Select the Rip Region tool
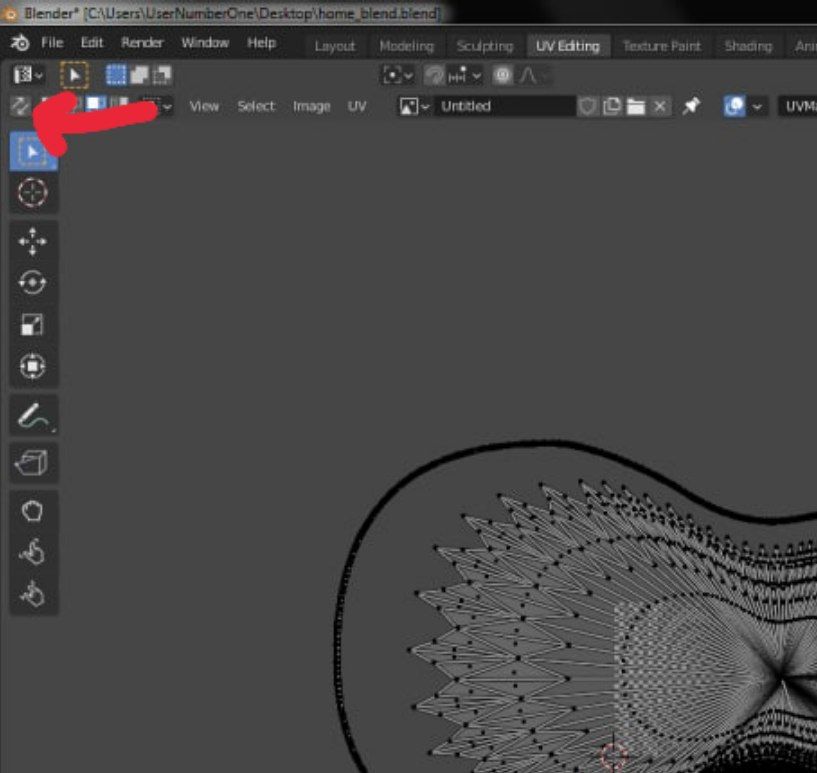Viewport: 817px width, 773px height. (33, 463)
